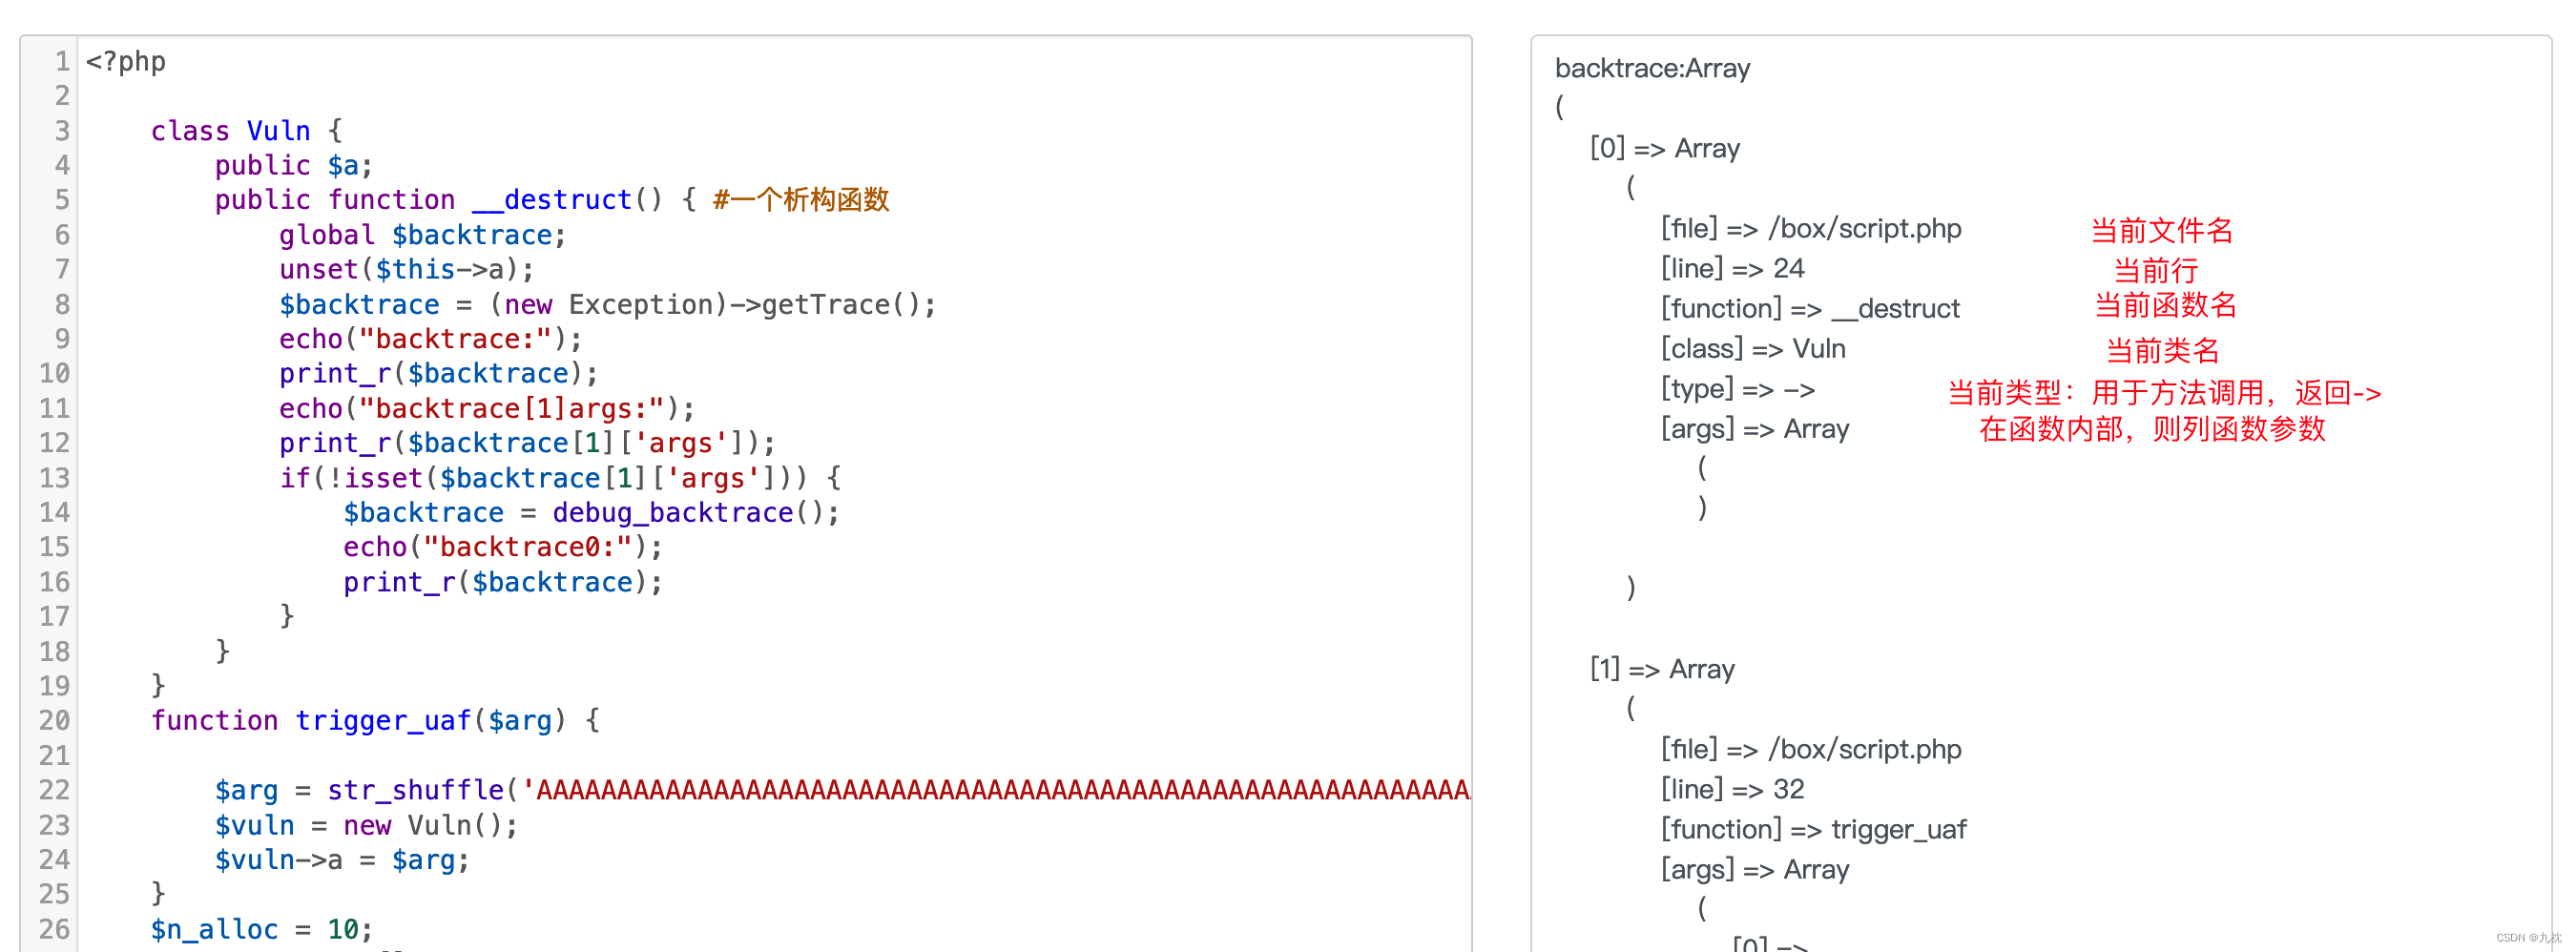Click 'function trigger_uaf($arg) {' on line 20
2576x952 pixels.
tap(375, 721)
